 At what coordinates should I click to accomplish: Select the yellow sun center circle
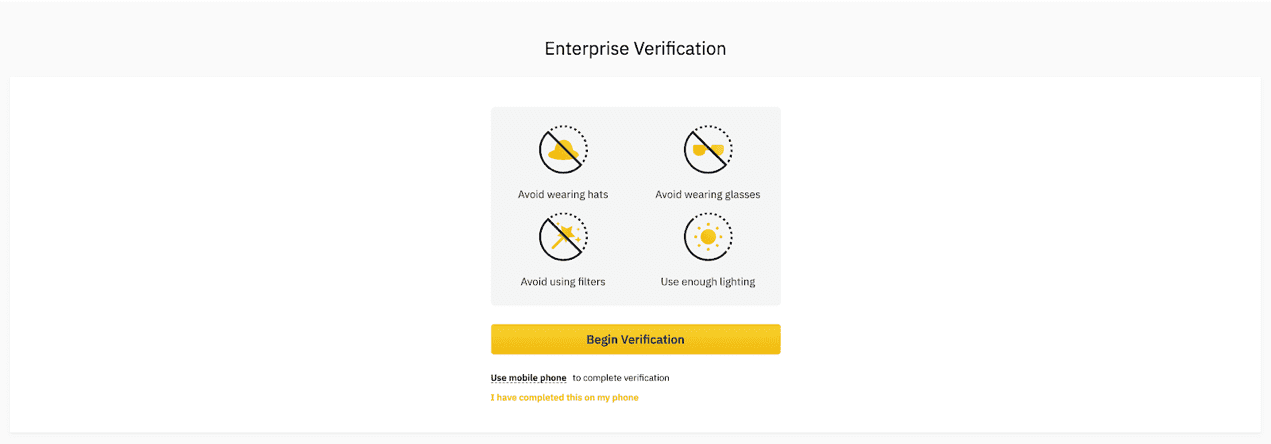click(x=708, y=238)
